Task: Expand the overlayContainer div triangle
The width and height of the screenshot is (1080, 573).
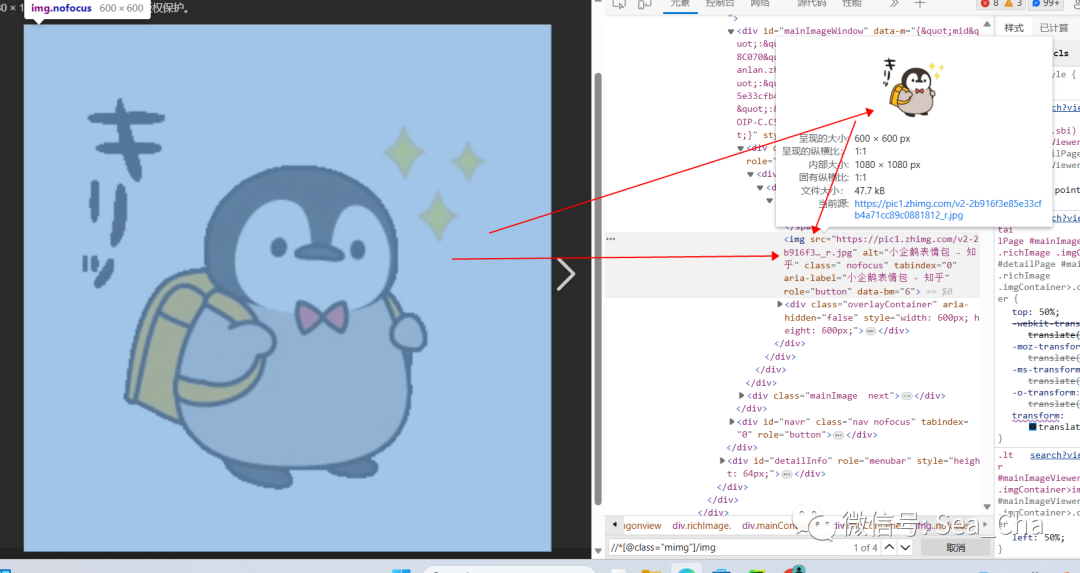Action: [780, 304]
